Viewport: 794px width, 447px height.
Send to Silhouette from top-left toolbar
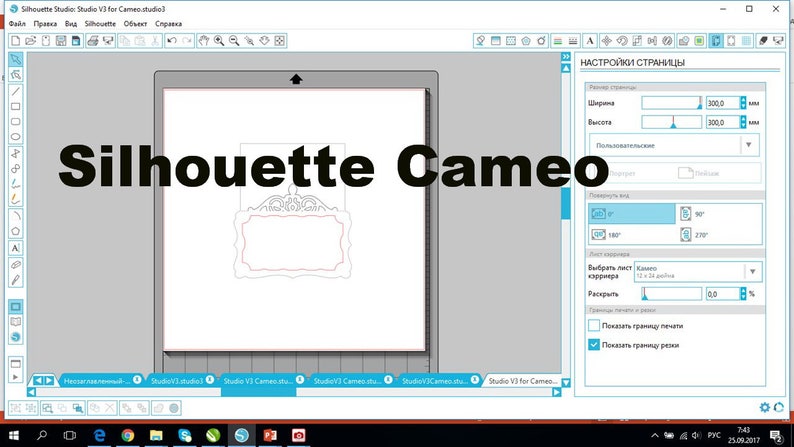108,41
